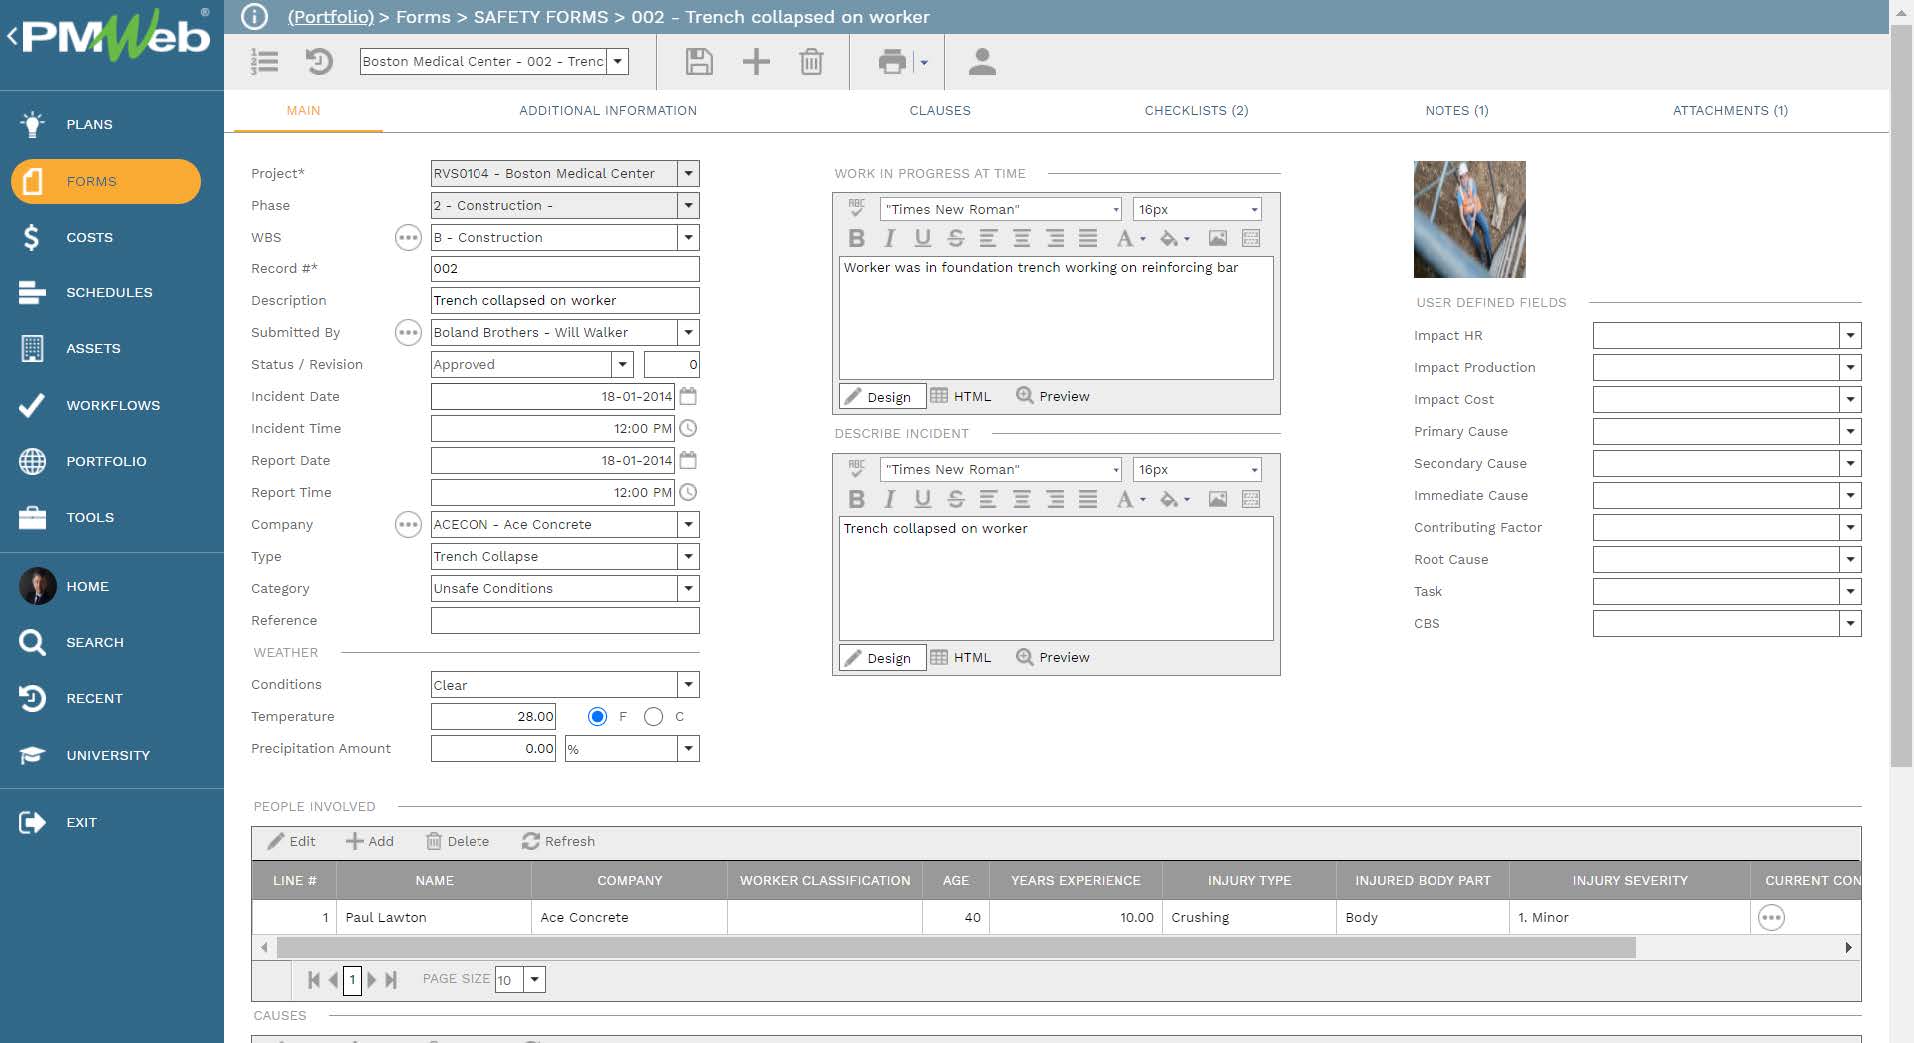The width and height of the screenshot is (1914, 1043).
Task: Click the worker incident photo thumbnail
Action: [1469, 219]
